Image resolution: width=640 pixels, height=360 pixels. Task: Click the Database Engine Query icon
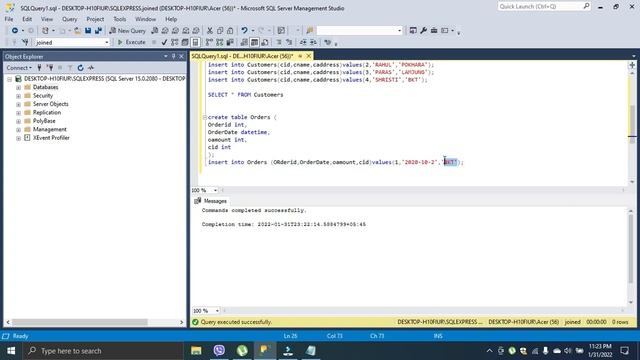(x=155, y=31)
